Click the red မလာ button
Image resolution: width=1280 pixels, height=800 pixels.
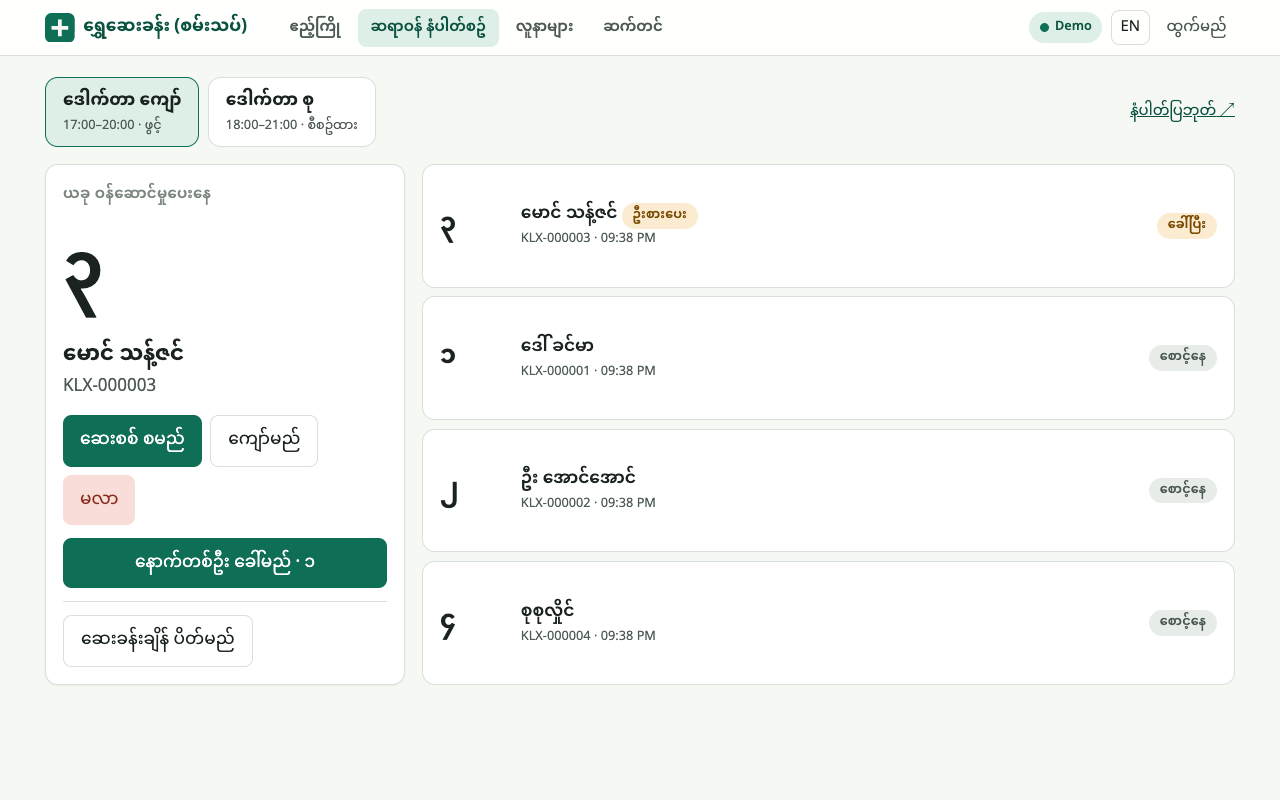point(99,500)
